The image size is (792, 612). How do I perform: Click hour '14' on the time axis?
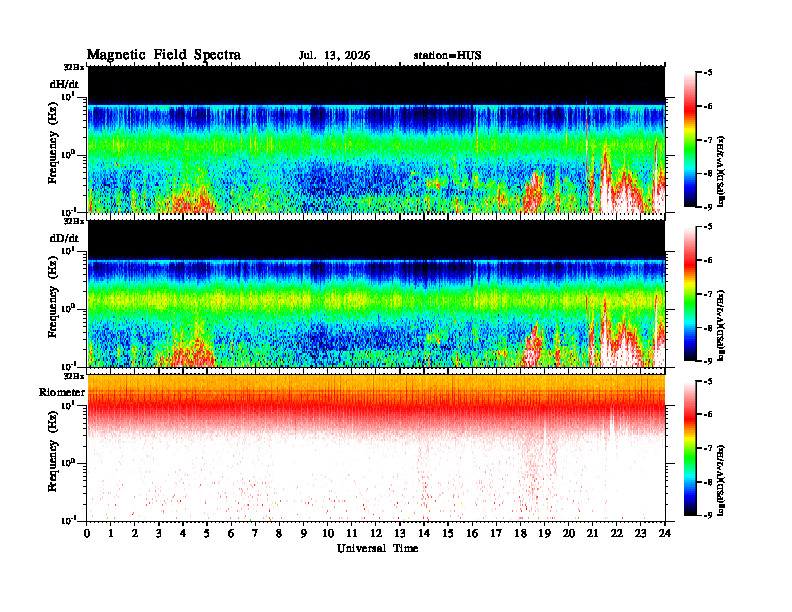[424, 533]
